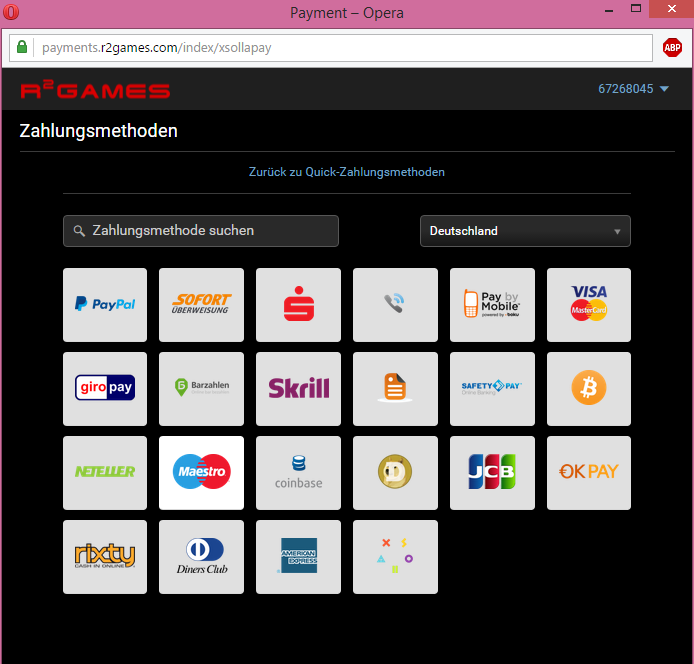Pick Skrill as payment method
The width and height of the screenshot is (694, 664).
tap(298, 389)
